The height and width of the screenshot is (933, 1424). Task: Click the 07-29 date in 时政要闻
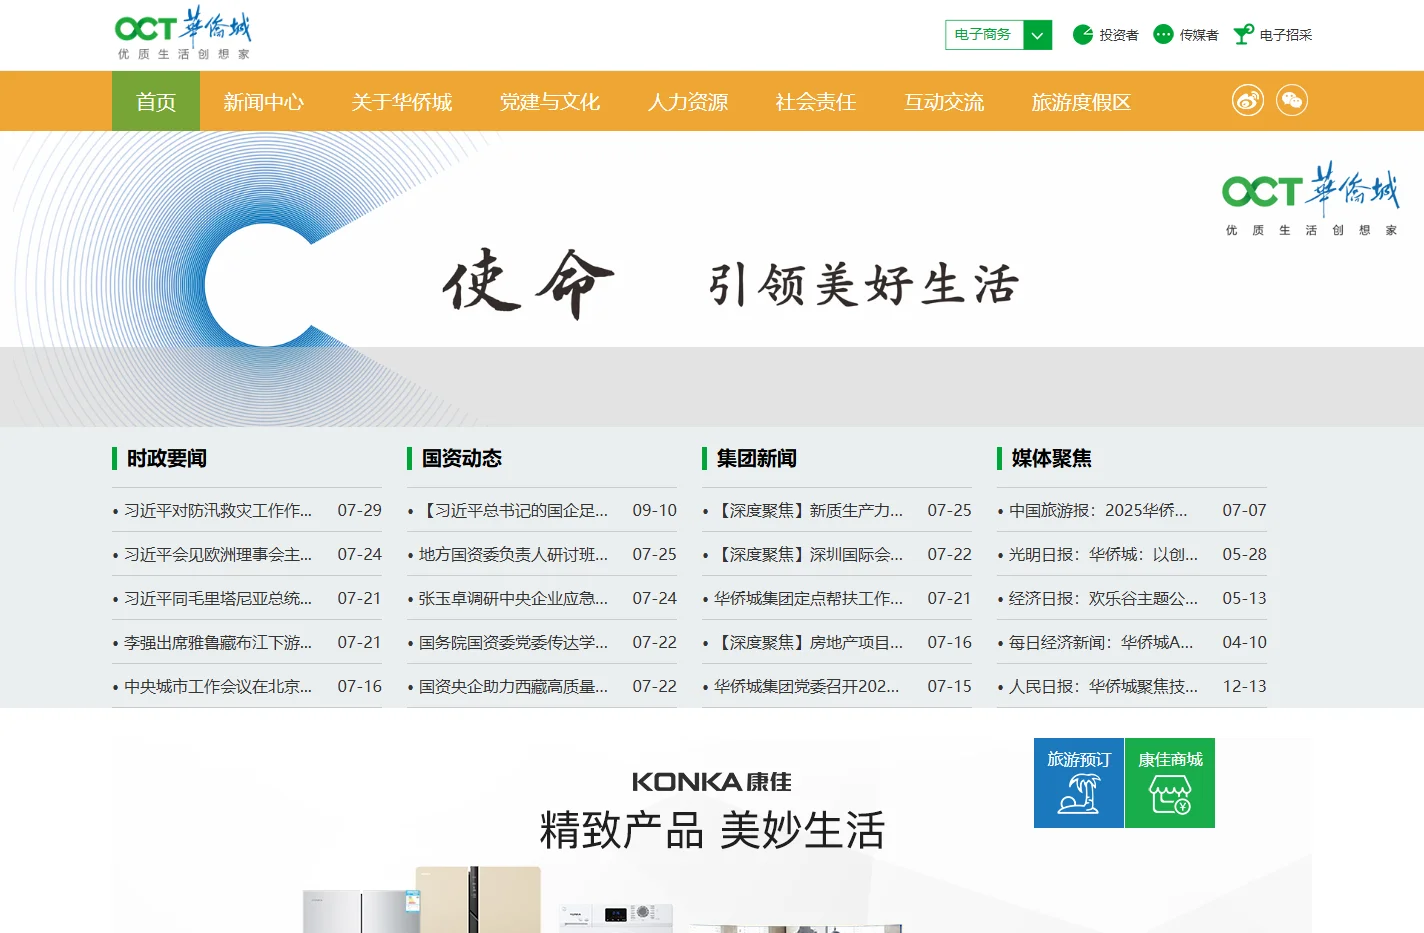point(359,510)
